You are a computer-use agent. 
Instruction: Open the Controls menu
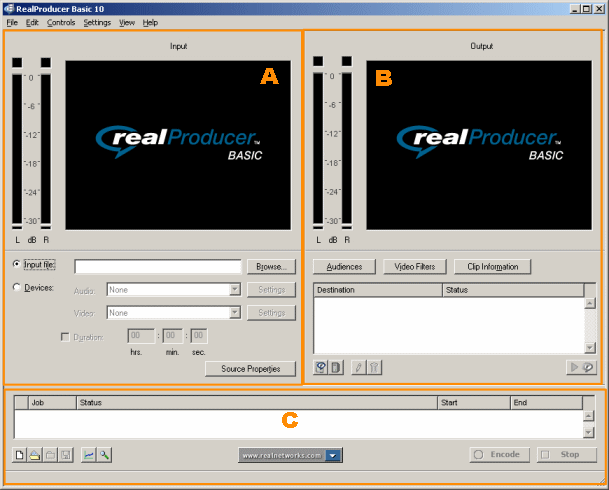[x=60, y=22]
